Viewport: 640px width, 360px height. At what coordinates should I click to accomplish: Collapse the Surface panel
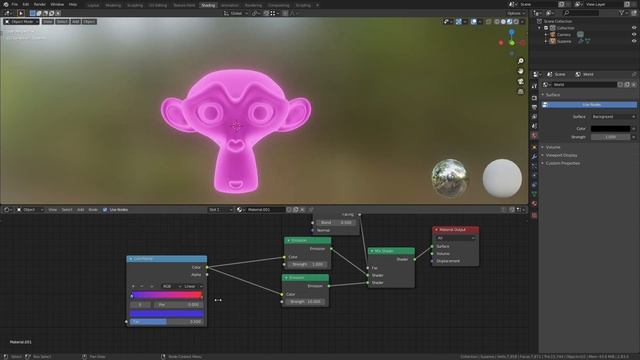click(x=553, y=95)
